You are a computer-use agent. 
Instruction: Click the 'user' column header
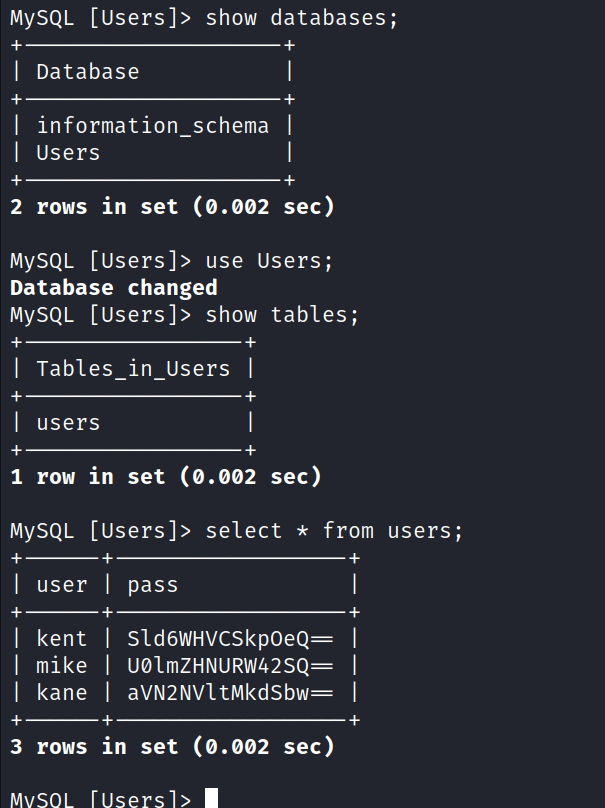tap(62, 585)
